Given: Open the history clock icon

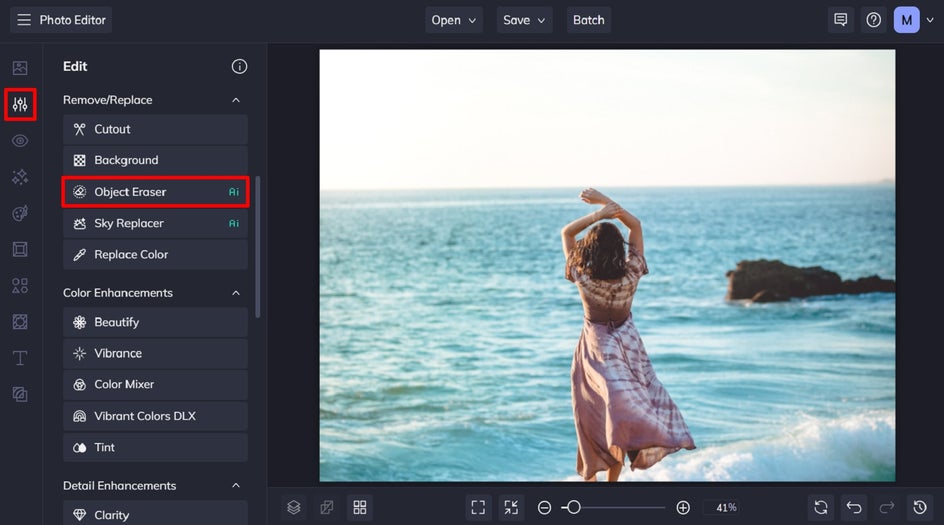Looking at the screenshot, I should [x=920, y=508].
